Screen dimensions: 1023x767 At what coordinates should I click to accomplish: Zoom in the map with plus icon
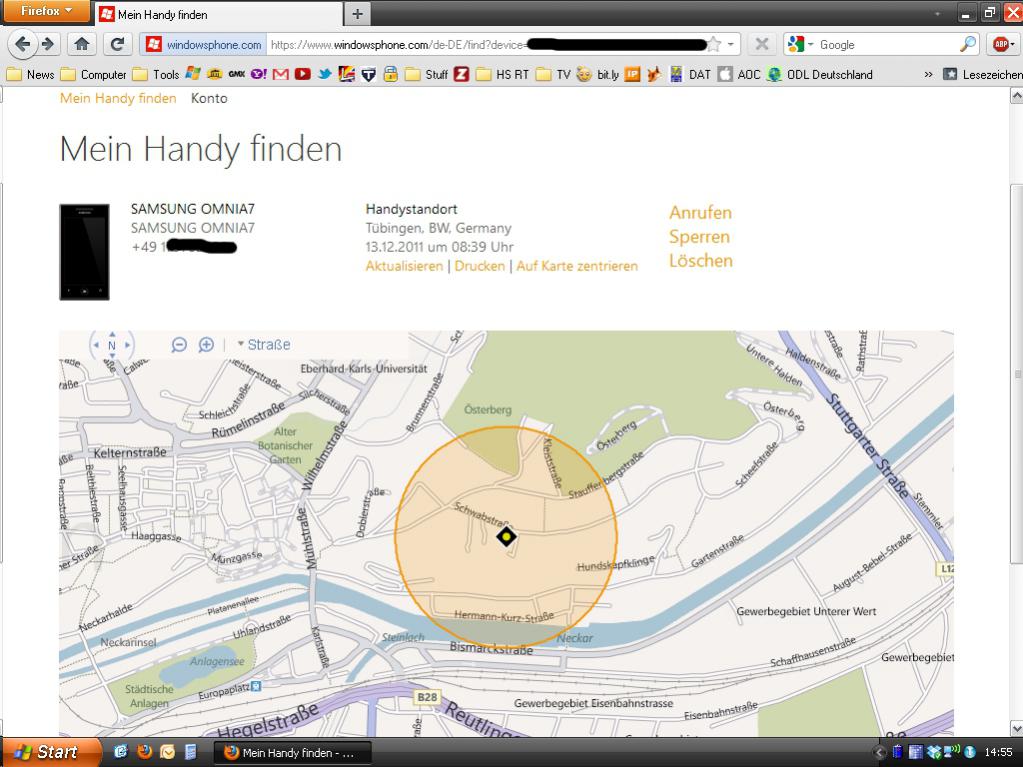point(206,344)
